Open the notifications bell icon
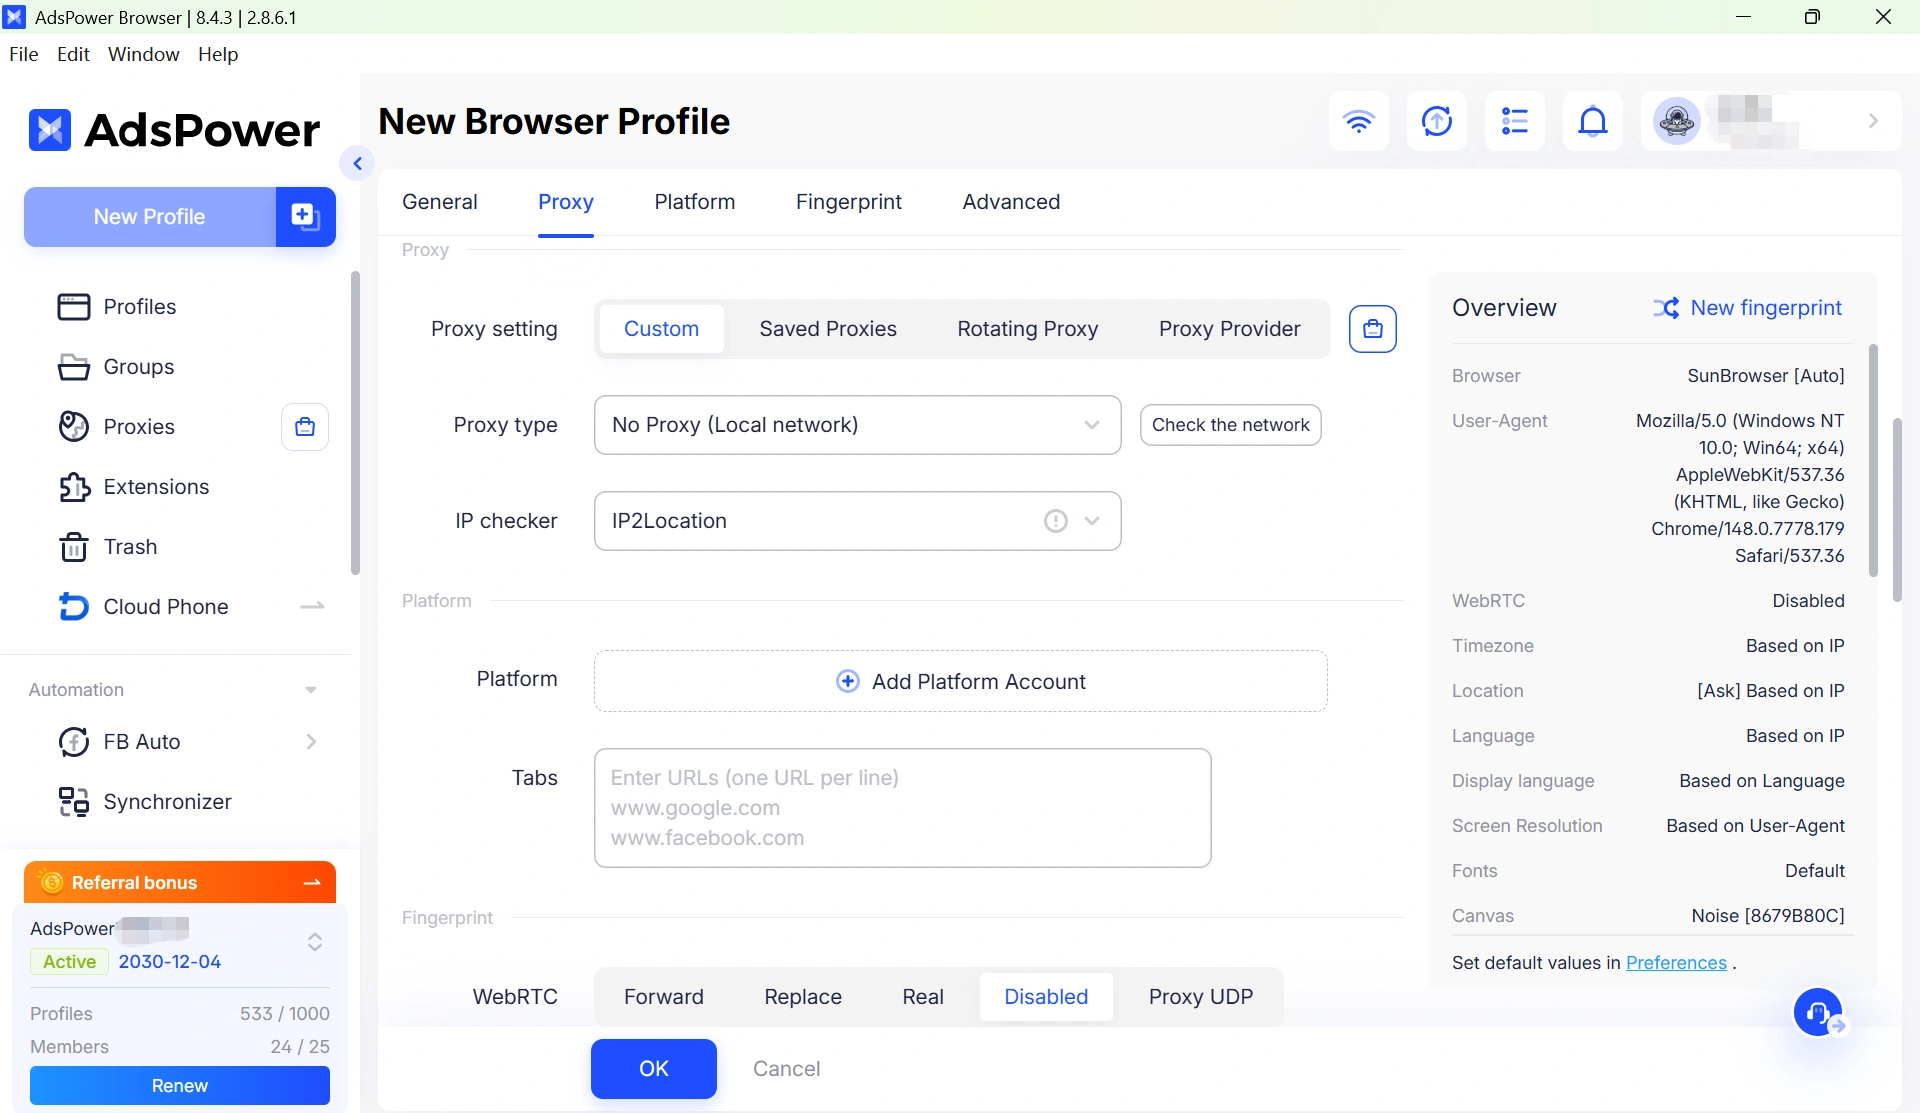Viewport: 1920px width, 1113px height. pyautogui.click(x=1592, y=121)
